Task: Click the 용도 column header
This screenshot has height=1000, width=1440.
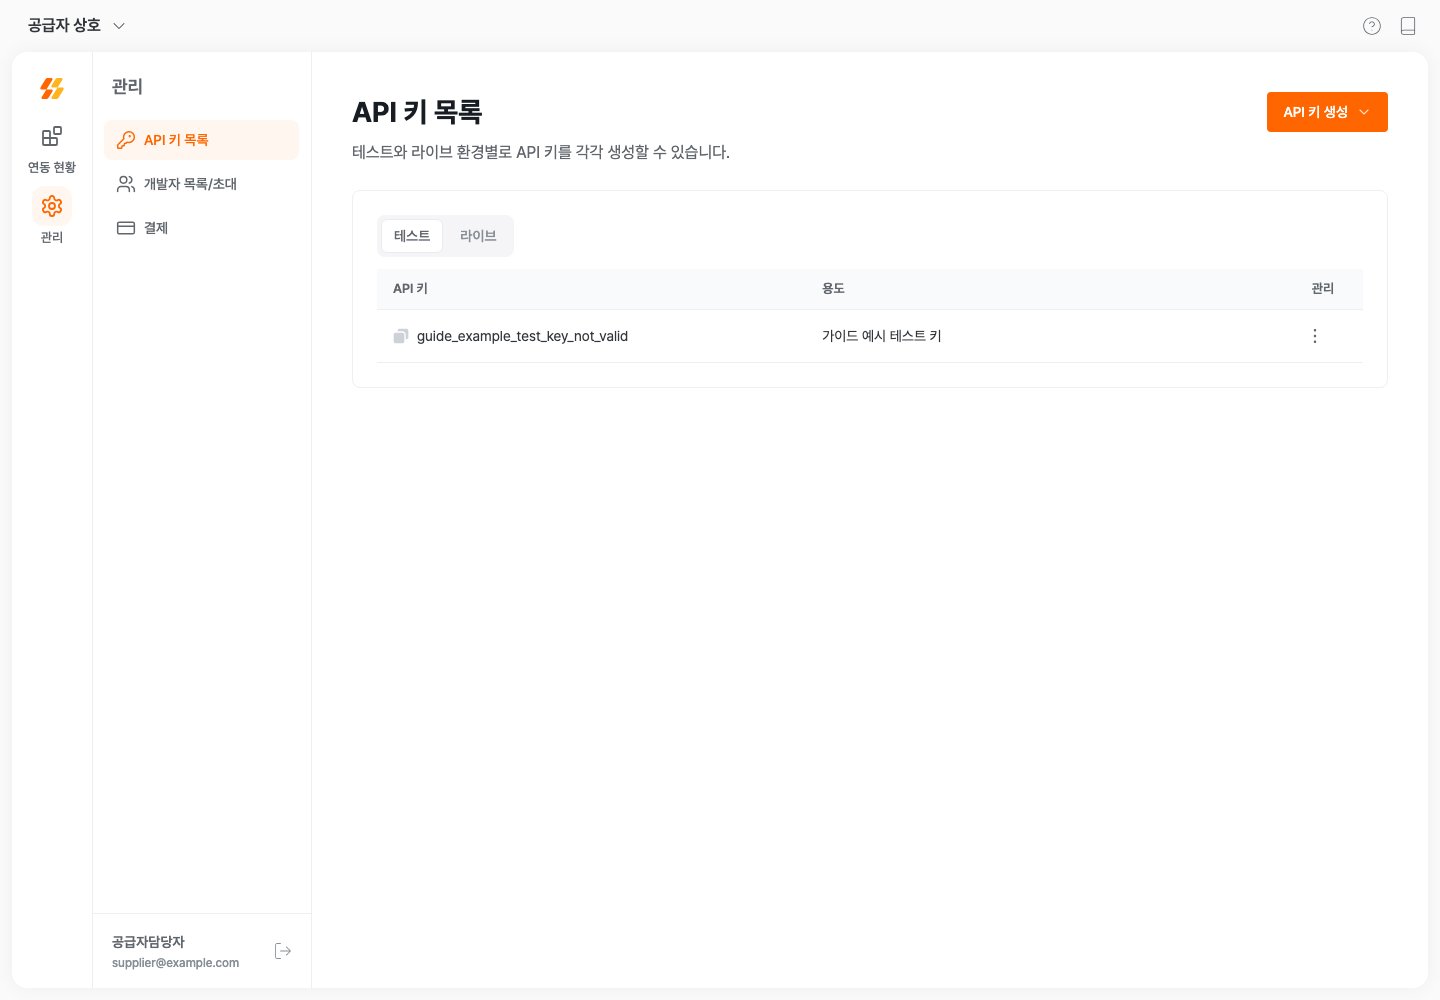Action: coord(833,288)
